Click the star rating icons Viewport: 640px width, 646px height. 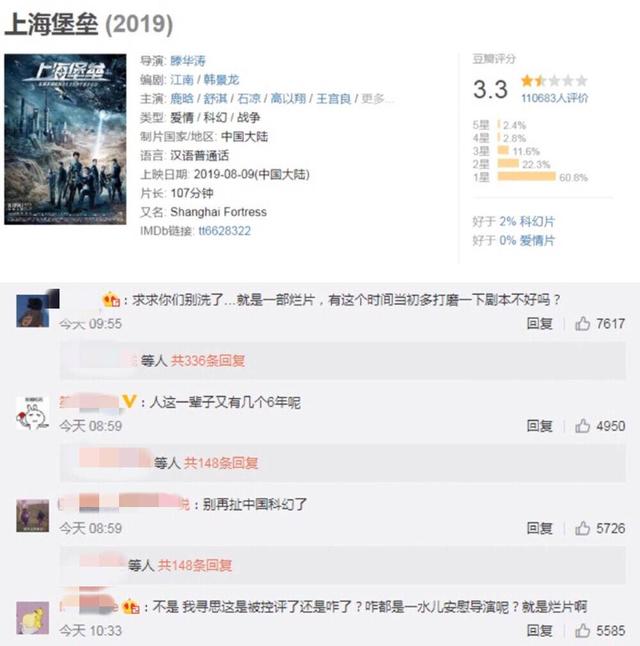tap(554, 80)
